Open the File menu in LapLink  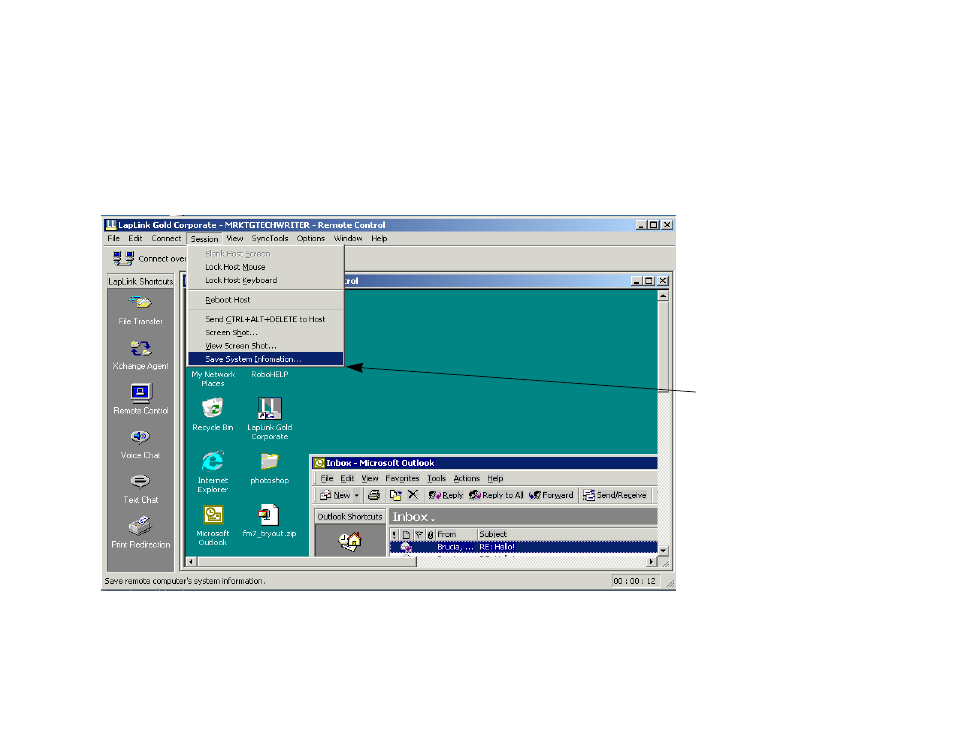pyautogui.click(x=114, y=238)
